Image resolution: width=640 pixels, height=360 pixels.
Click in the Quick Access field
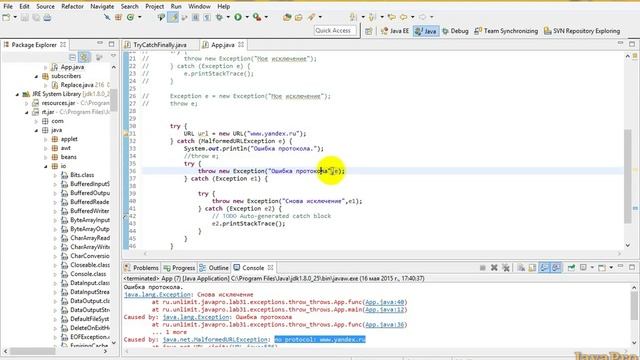click(x=335, y=31)
